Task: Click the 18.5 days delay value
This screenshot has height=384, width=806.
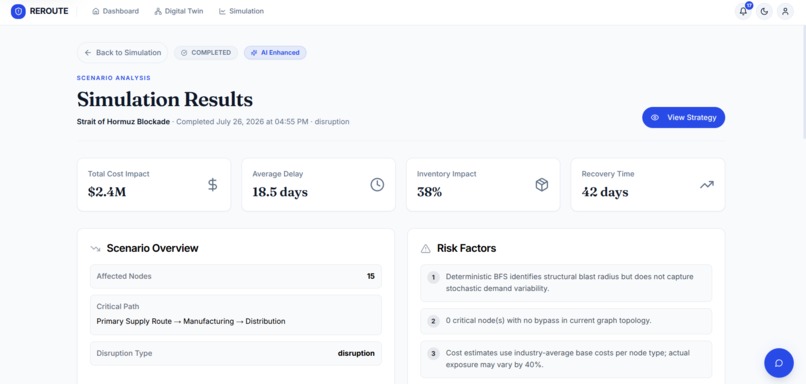Action: click(280, 192)
